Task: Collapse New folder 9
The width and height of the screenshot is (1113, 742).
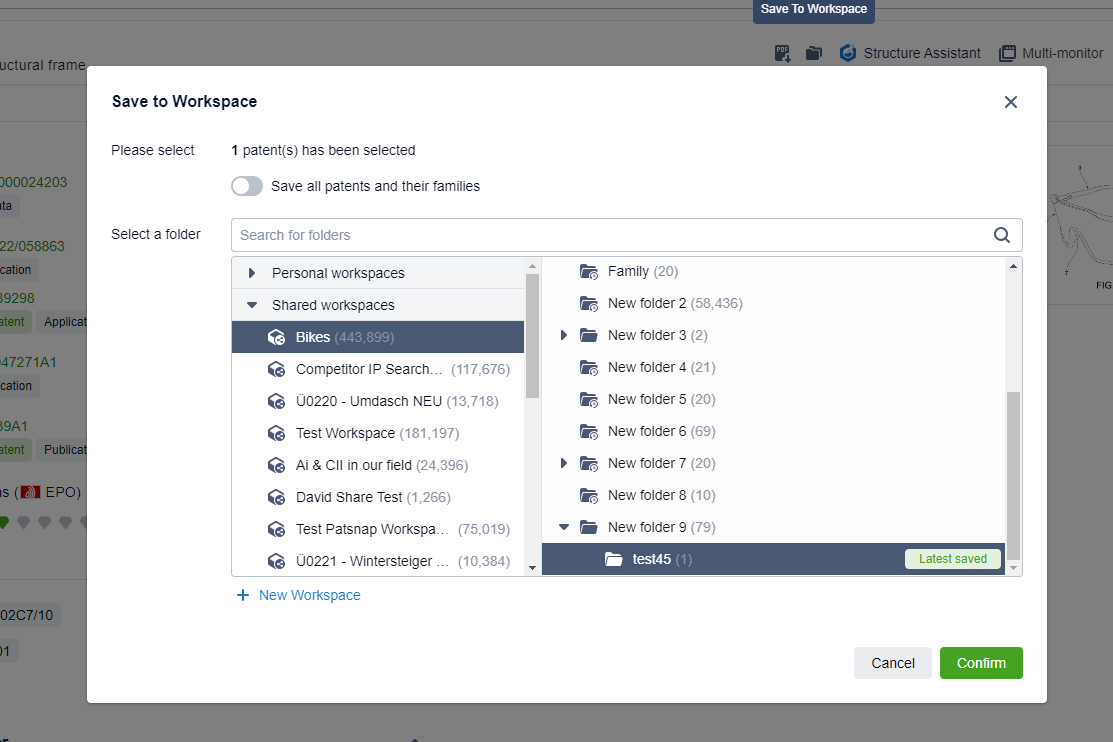Action: [x=564, y=527]
